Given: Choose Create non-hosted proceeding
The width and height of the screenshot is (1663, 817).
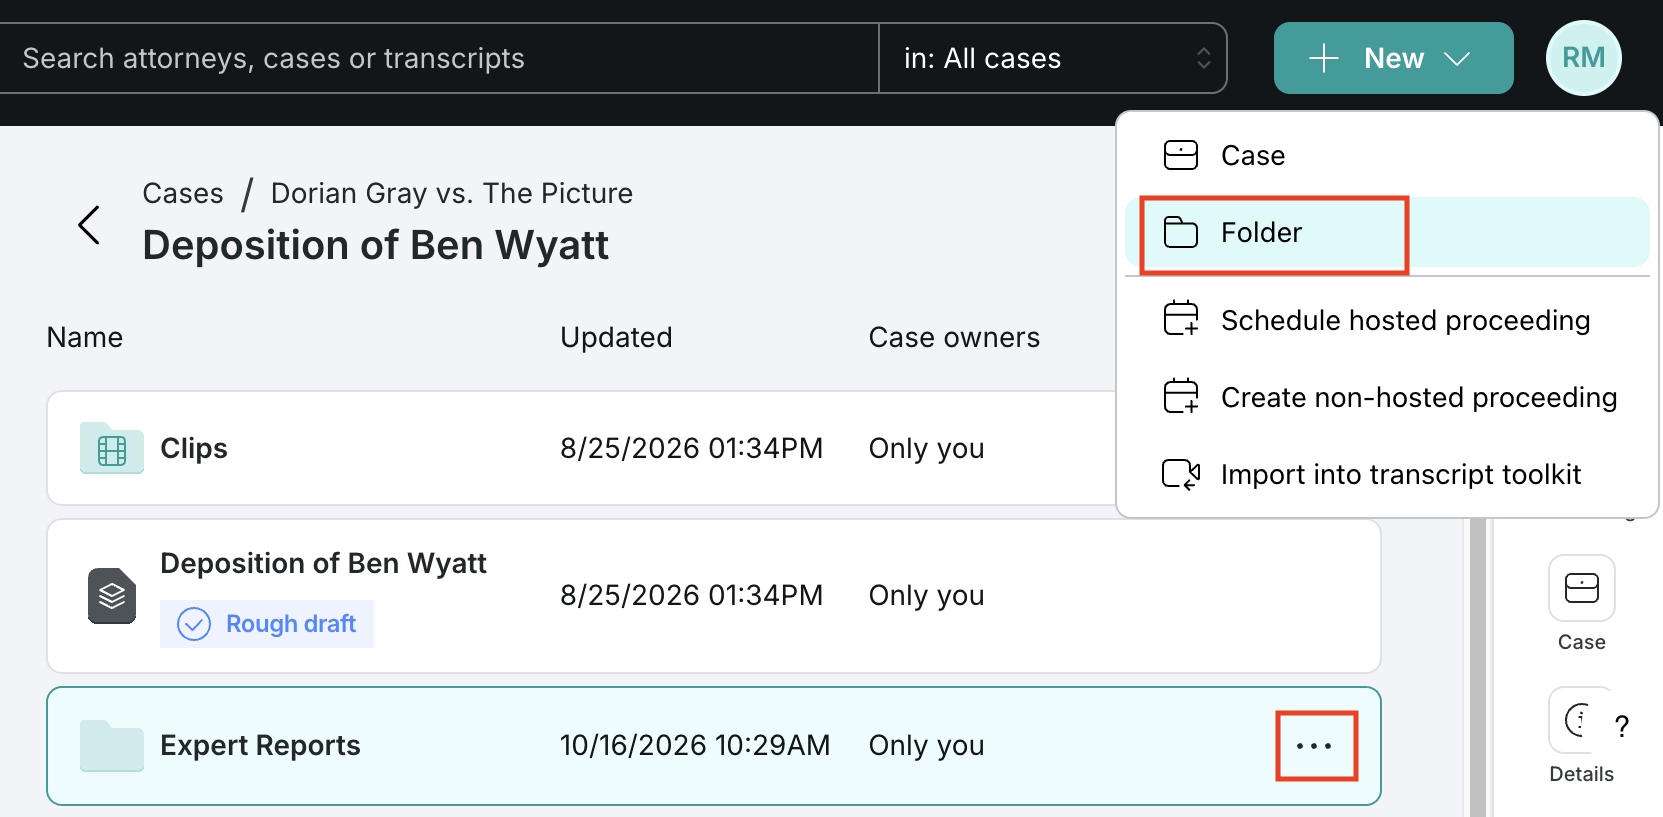Looking at the screenshot, I should tap(1387, 397).
